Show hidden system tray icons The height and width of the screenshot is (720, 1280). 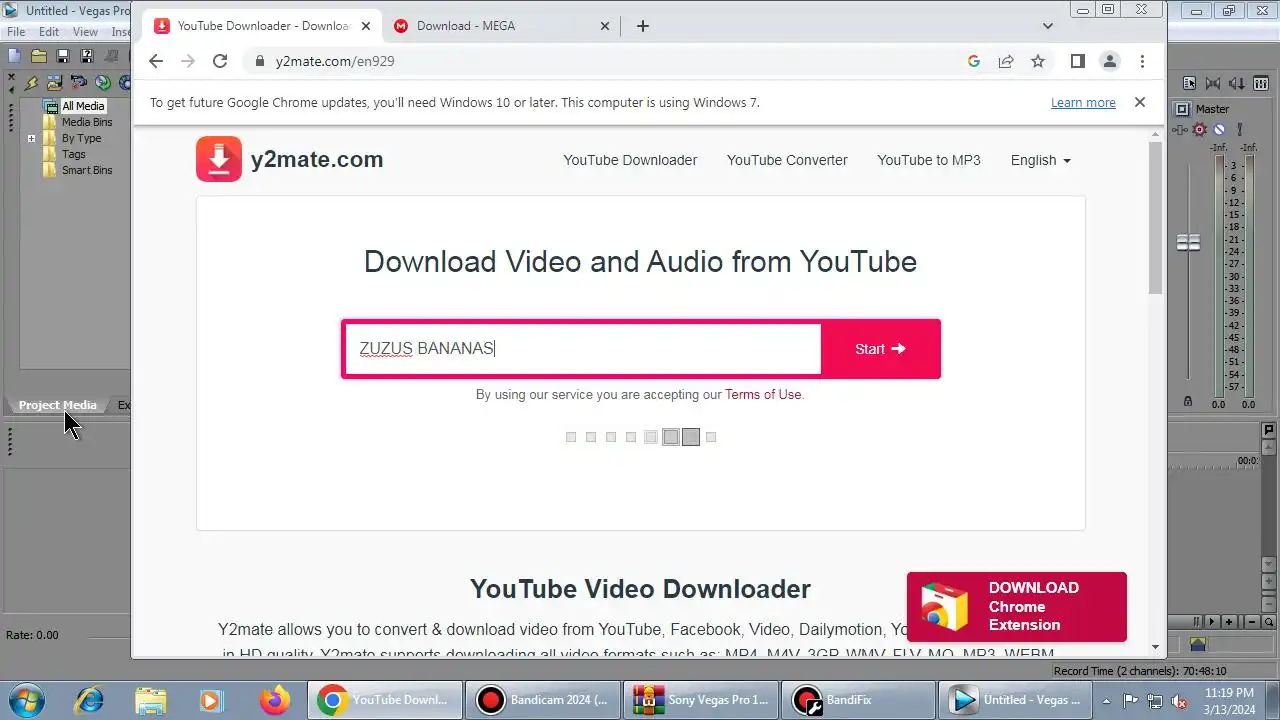(x=1107, y=700)
